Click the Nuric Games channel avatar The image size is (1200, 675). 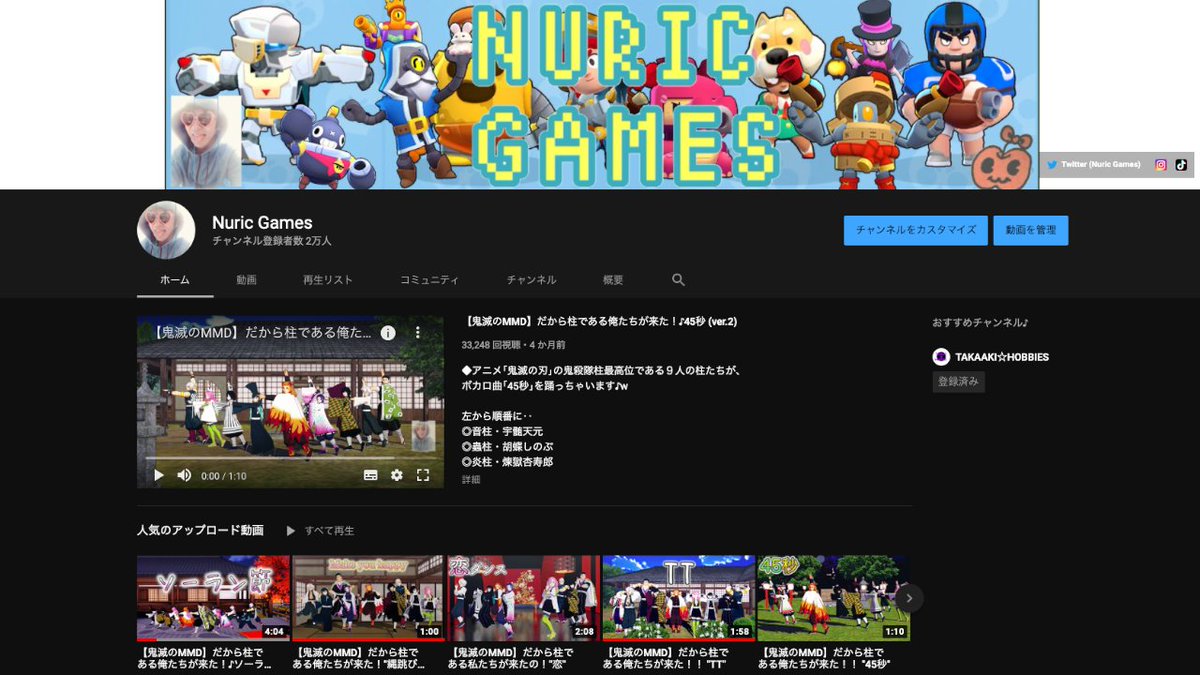tap(166, 230)
